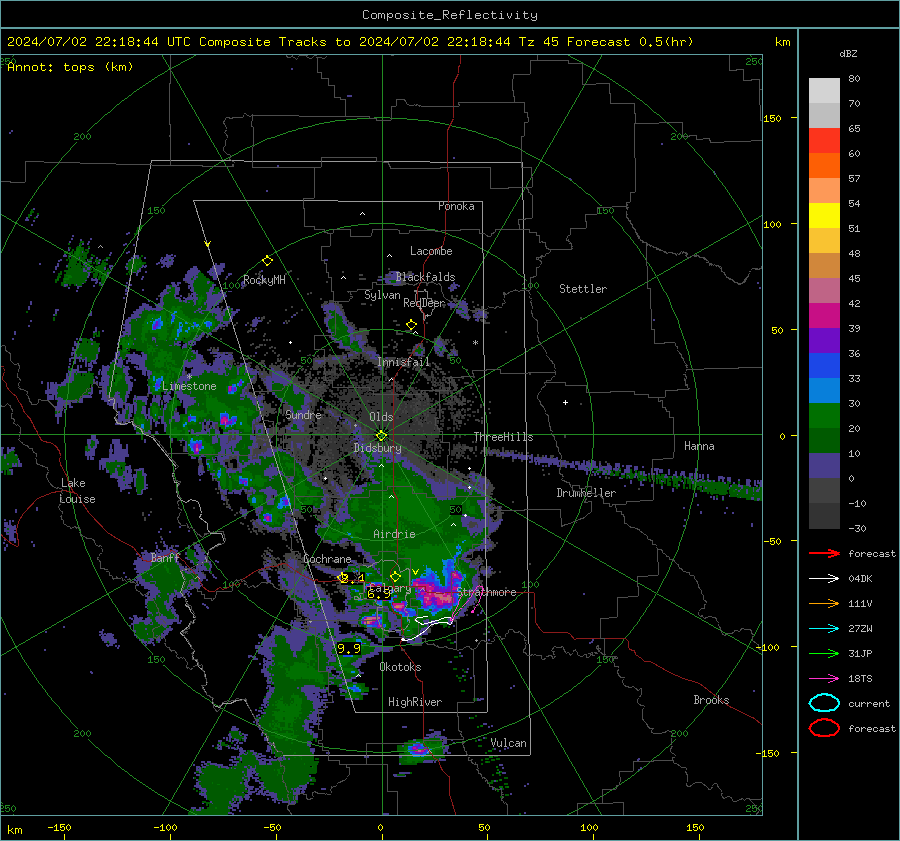
Task: Click the yellow diamond marker near RockyMH
Action: [x=267, y=261]
